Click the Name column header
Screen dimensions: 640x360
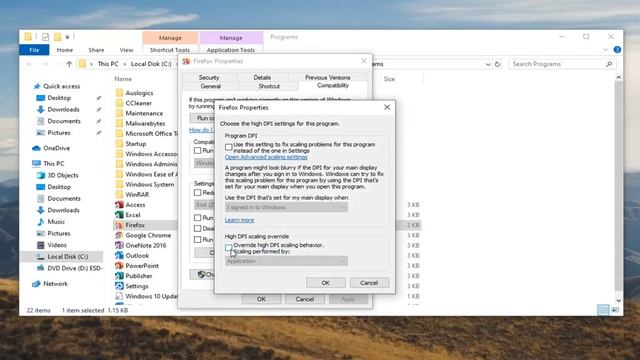tap(123, 79)
